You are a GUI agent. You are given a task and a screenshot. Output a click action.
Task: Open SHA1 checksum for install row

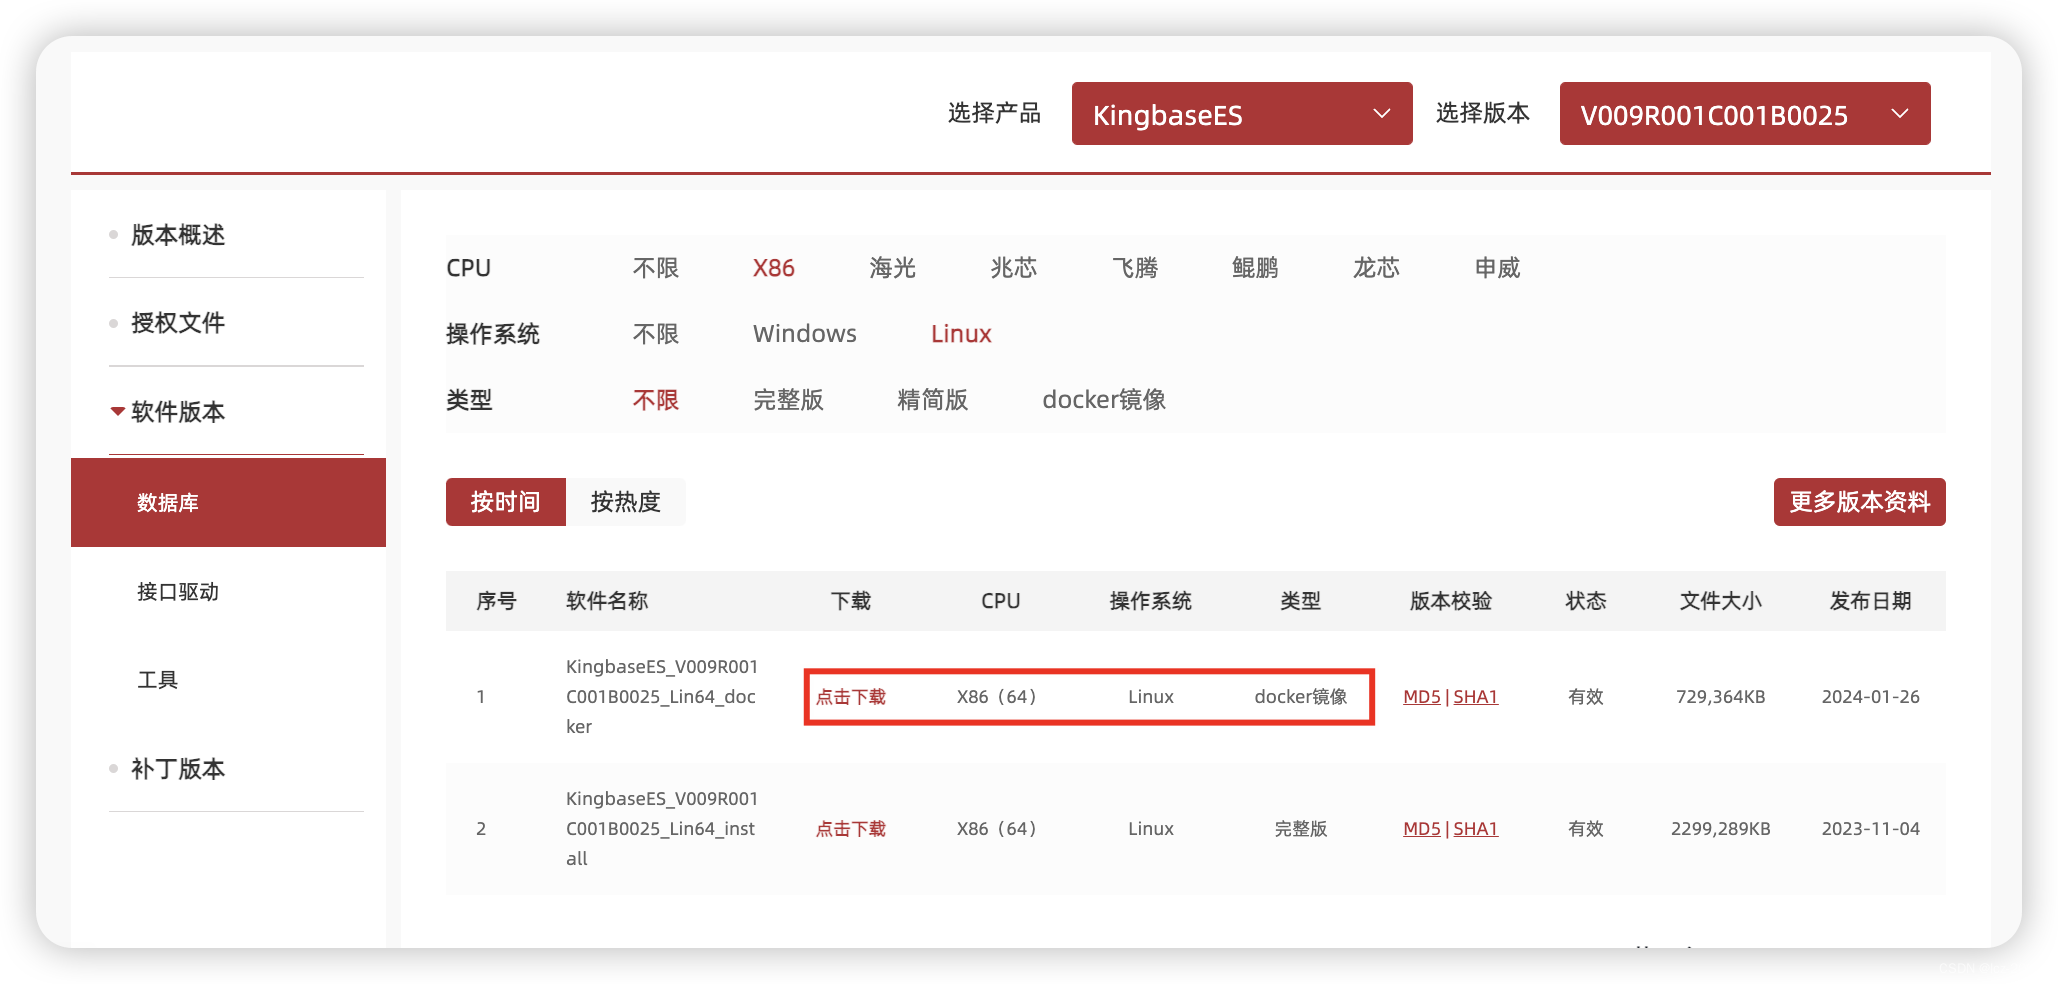1475,829
